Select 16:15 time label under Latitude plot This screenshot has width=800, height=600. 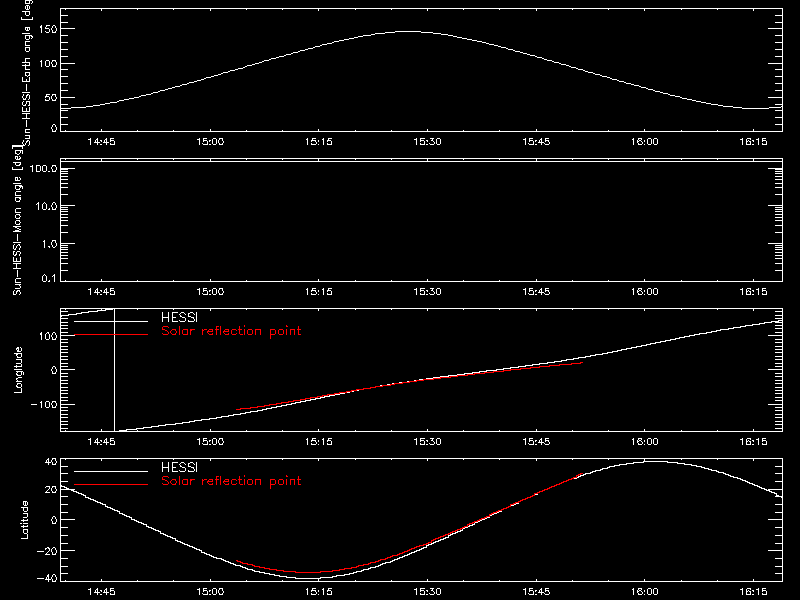pos(753,592)
